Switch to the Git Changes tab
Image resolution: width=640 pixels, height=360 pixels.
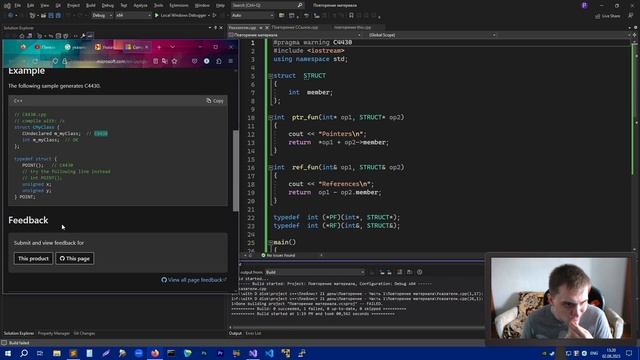84,333
